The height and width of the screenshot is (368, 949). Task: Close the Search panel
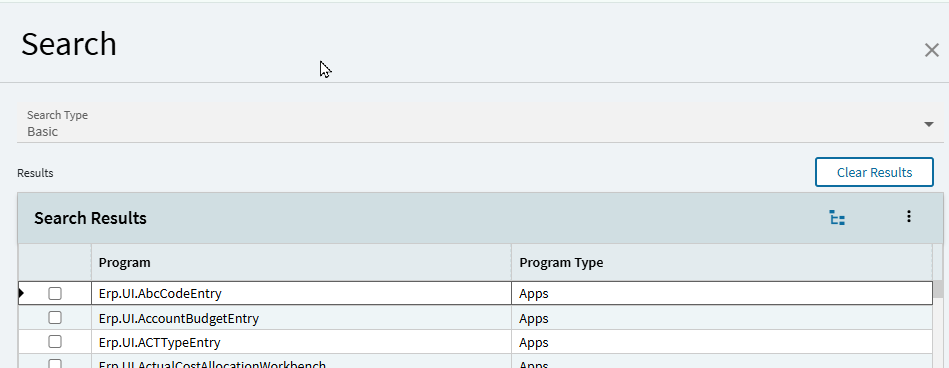(931, 50)
